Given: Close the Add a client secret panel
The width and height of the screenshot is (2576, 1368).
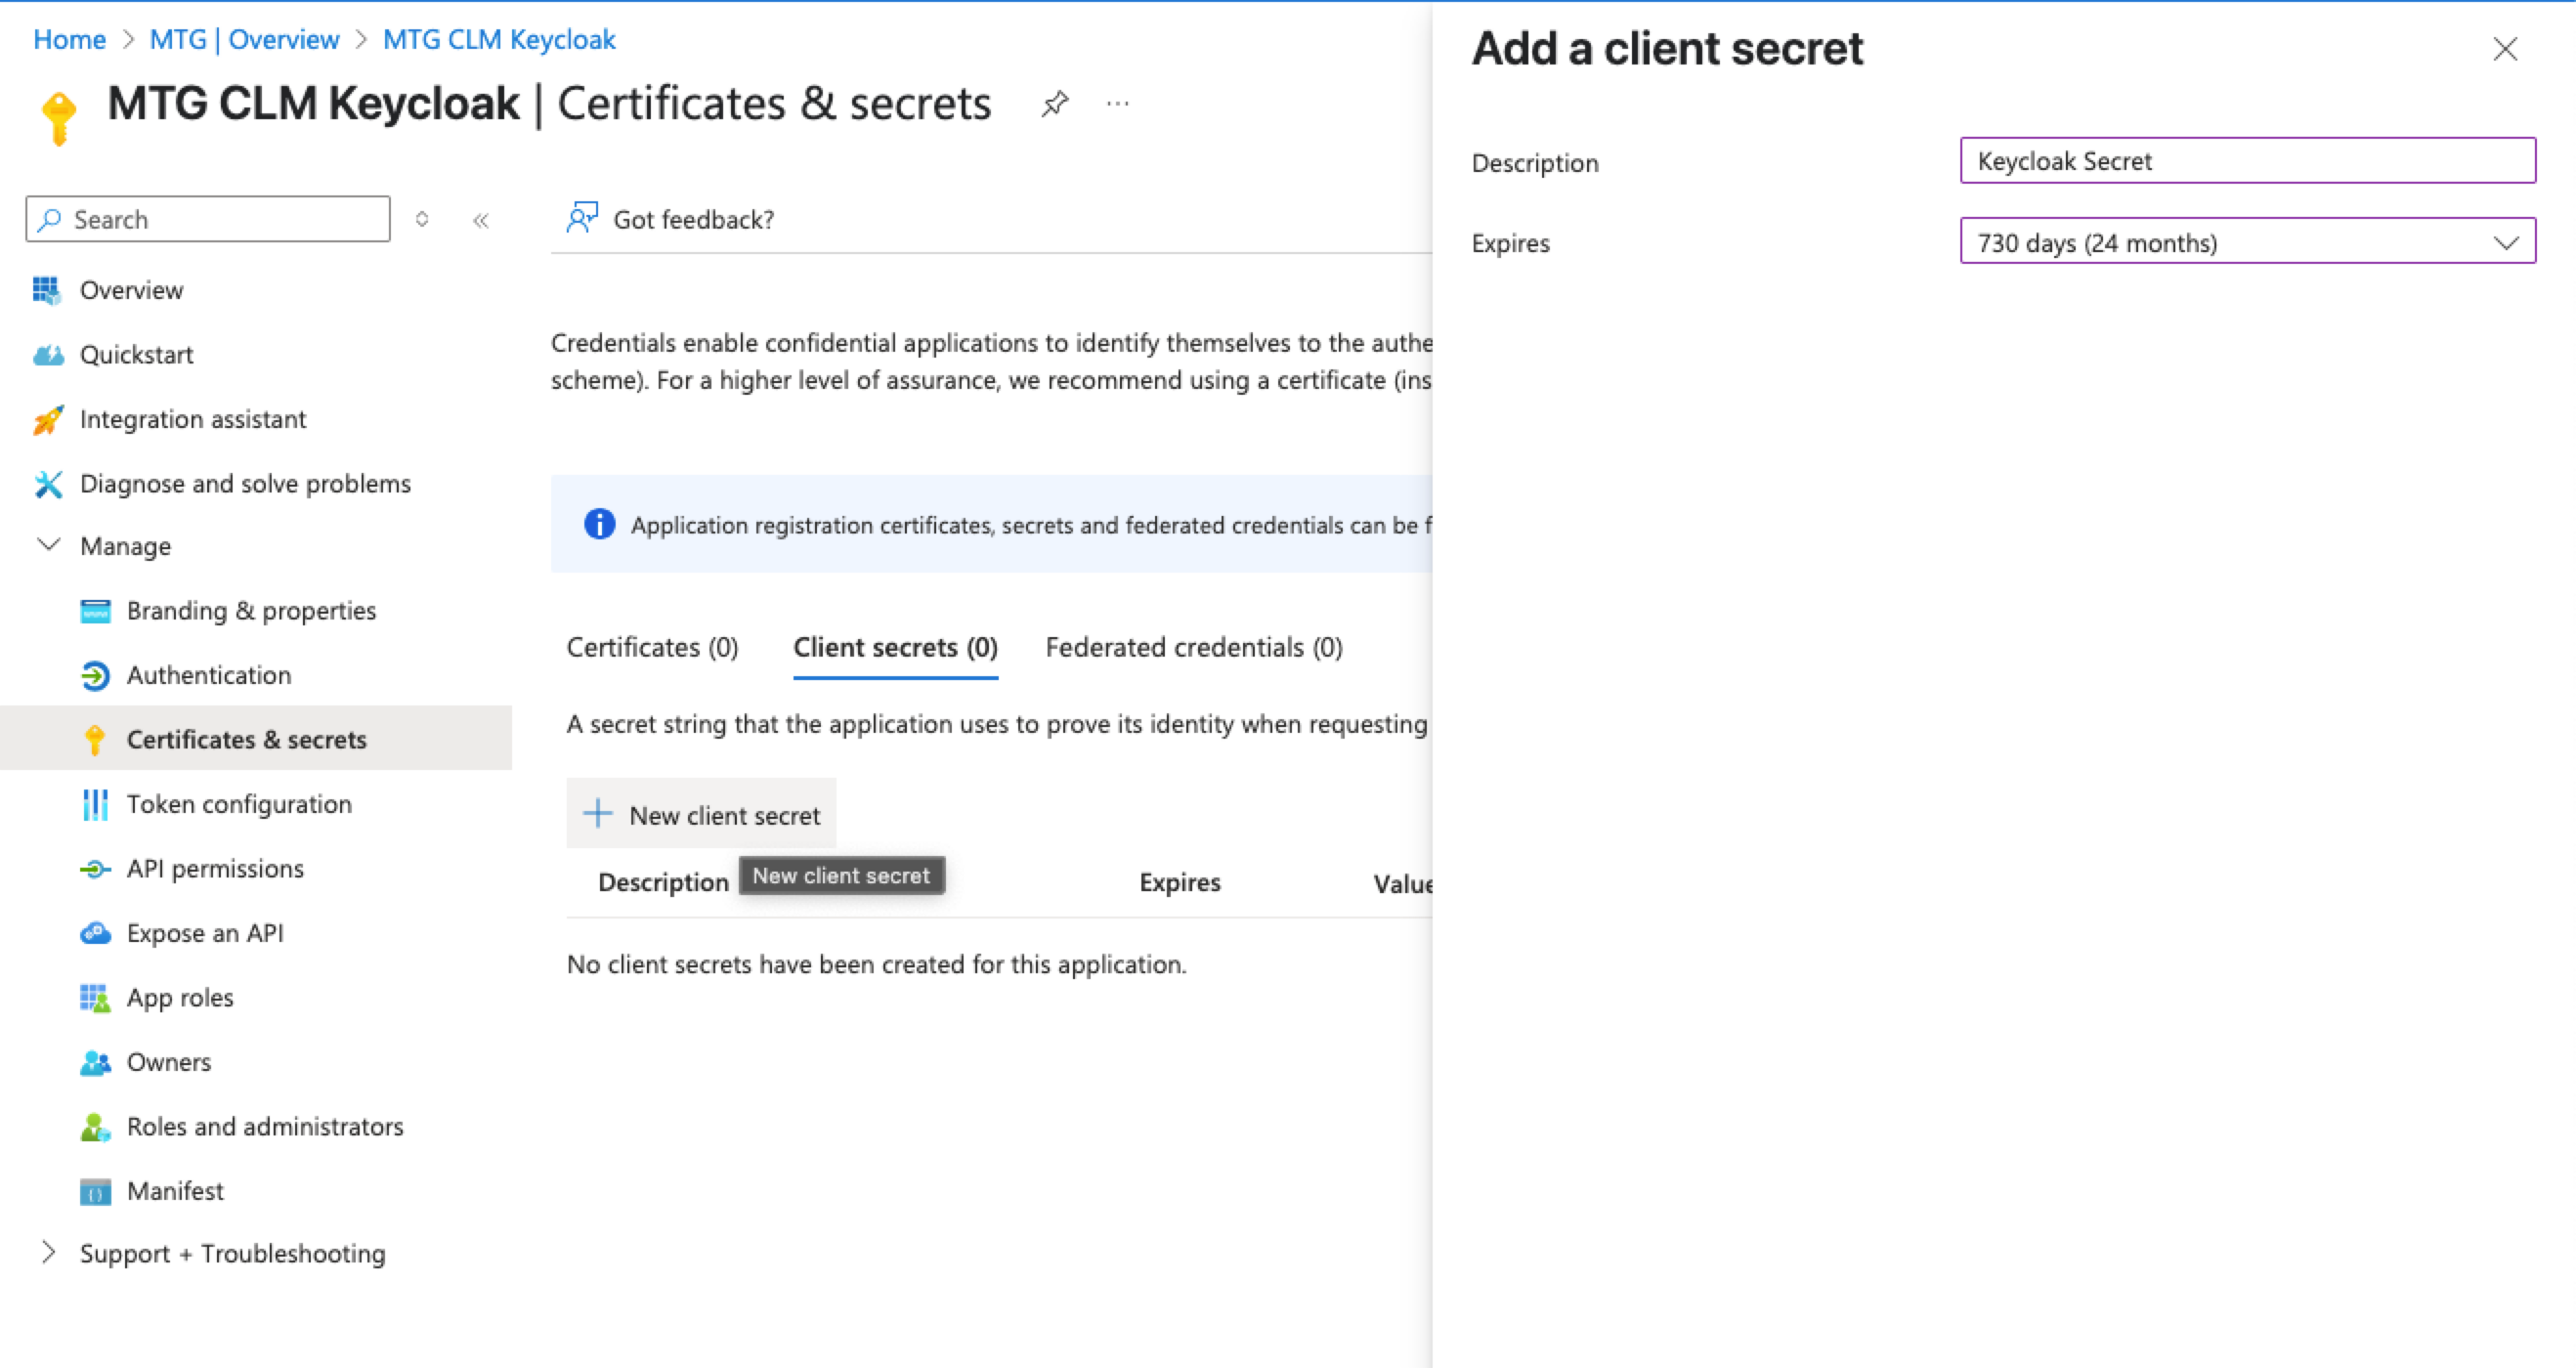Looking at the screenshot, I should tap(2505, 49).
